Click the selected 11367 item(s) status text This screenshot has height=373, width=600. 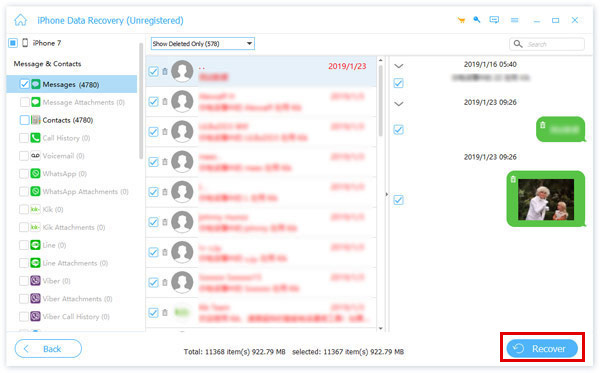tap(348, 352)
